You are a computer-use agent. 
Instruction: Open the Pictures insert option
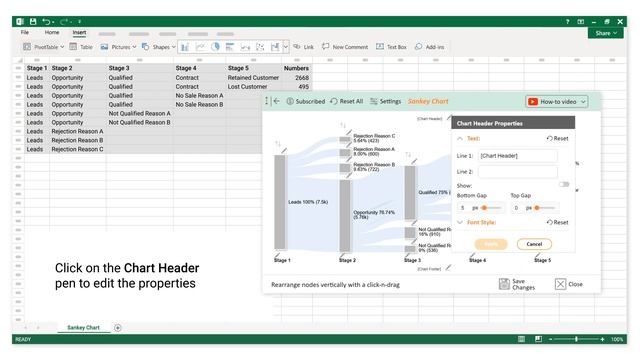coord(118,47)
